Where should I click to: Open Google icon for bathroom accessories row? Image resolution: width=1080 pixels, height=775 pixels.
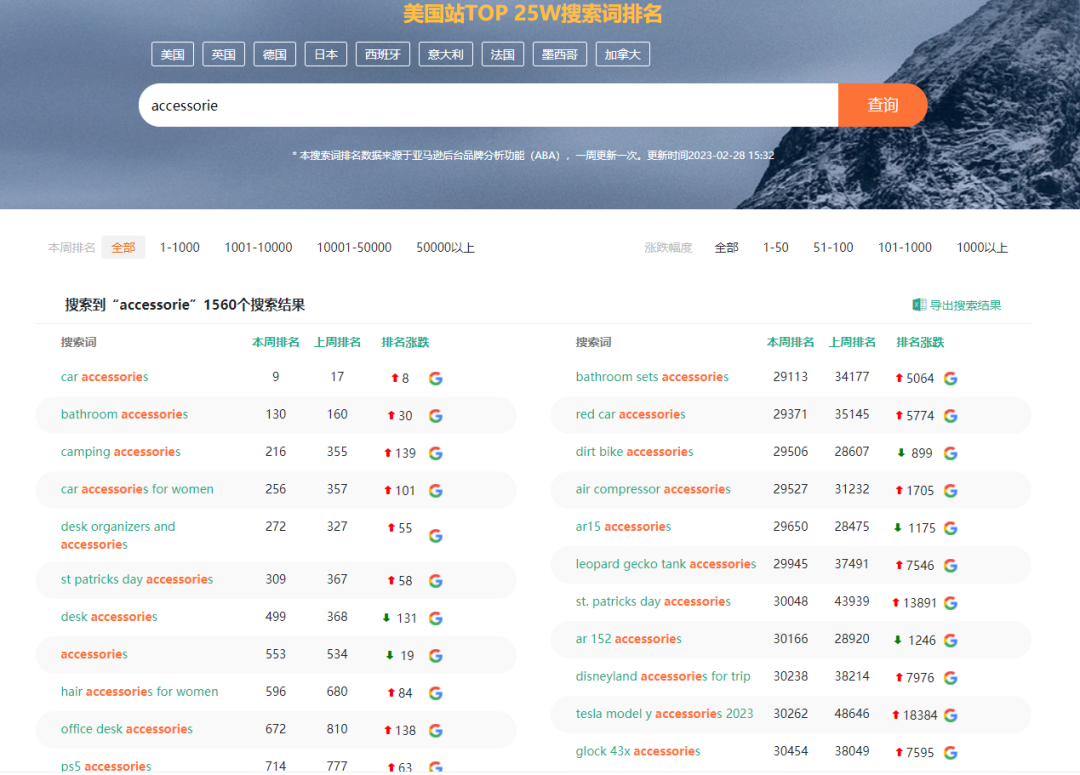point(435,415)
